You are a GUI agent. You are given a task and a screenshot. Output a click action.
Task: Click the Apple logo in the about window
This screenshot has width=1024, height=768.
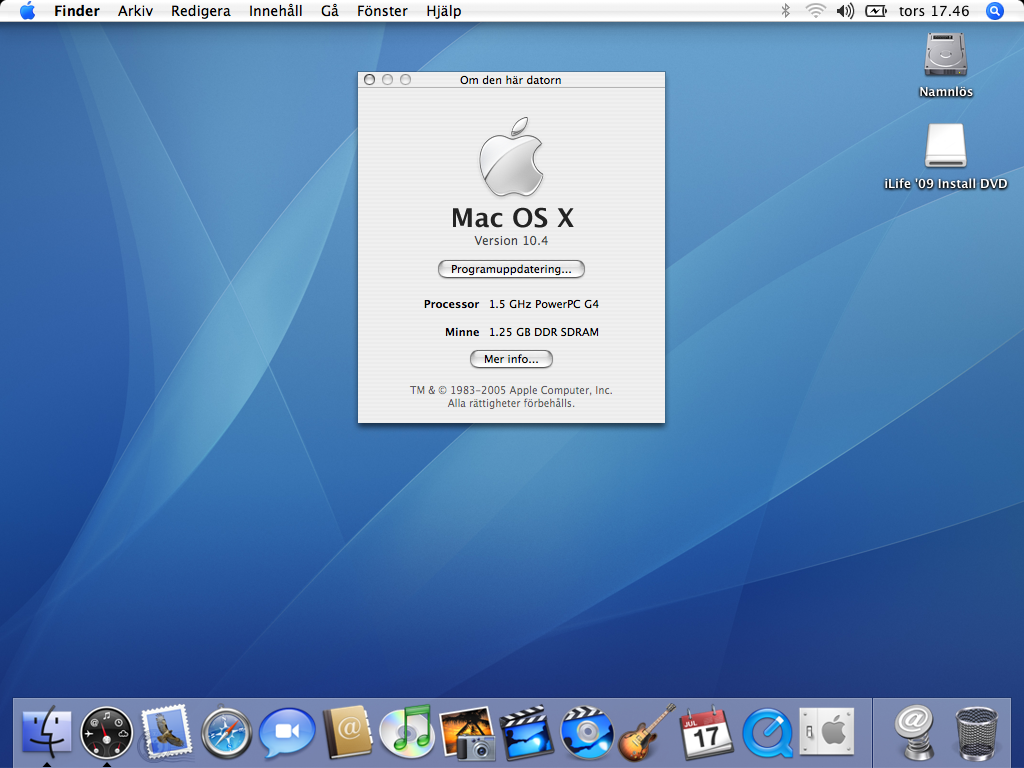(511, 157)
